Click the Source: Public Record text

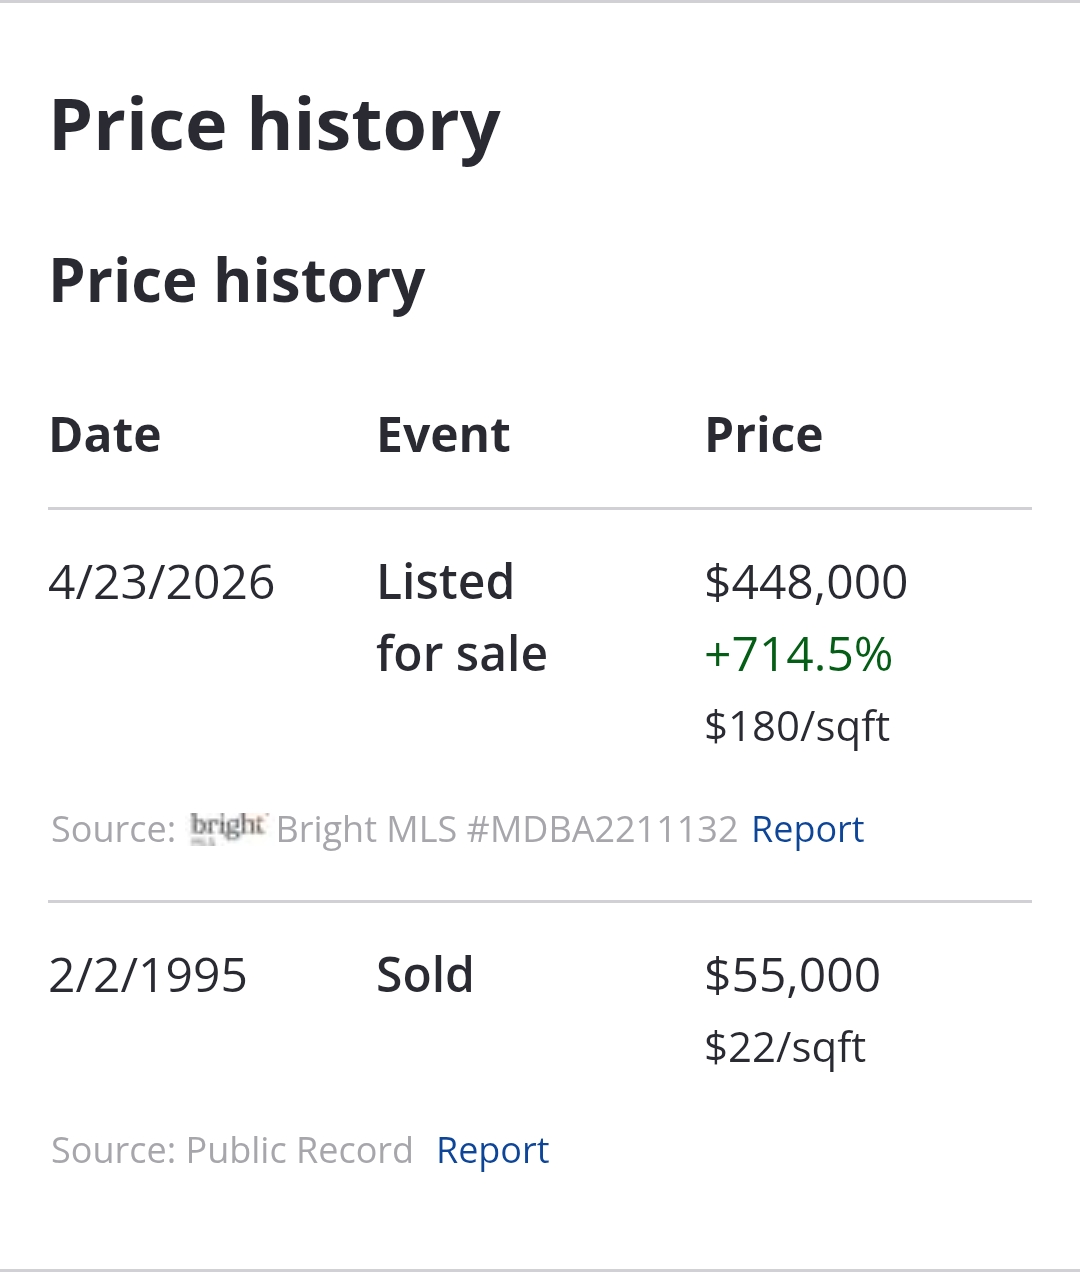[232, 1150]
